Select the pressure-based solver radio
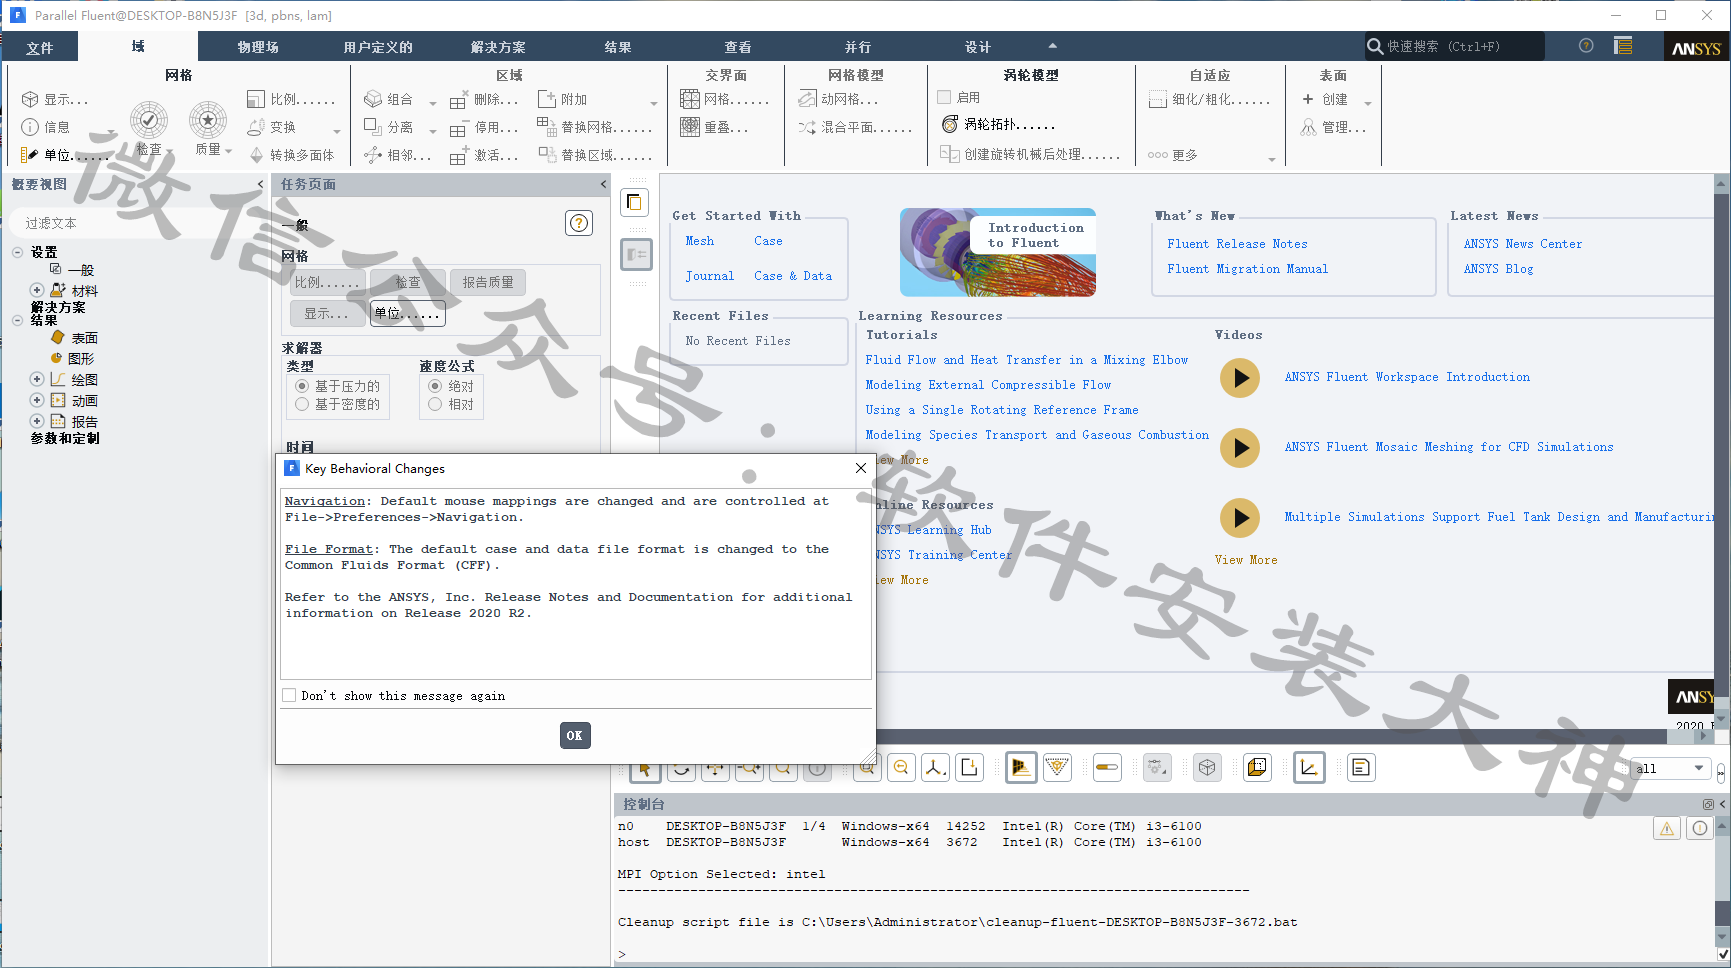1731x968 pixels. (302, 386)
